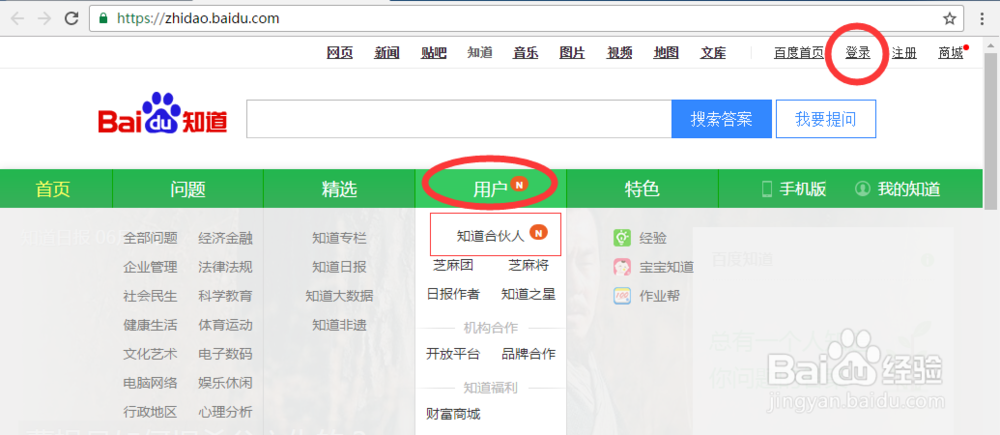Open 知道大数据 menu entry
The image size is (1000, 435).
(339, 297)
